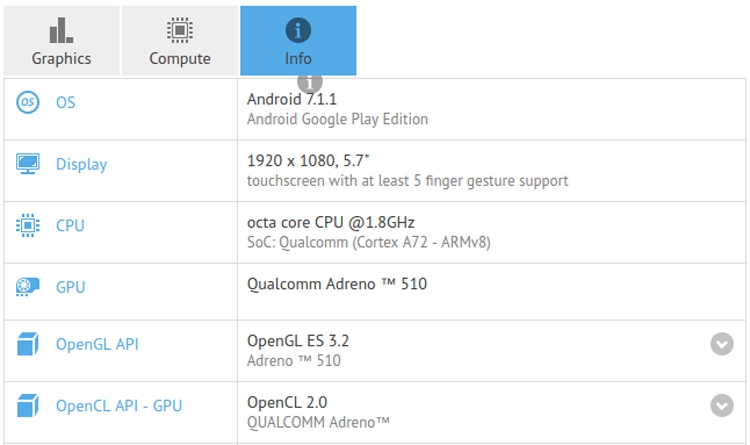Click the OS icon in first row
The width and height of the screenshot is (750, 445).
[28, 103]
